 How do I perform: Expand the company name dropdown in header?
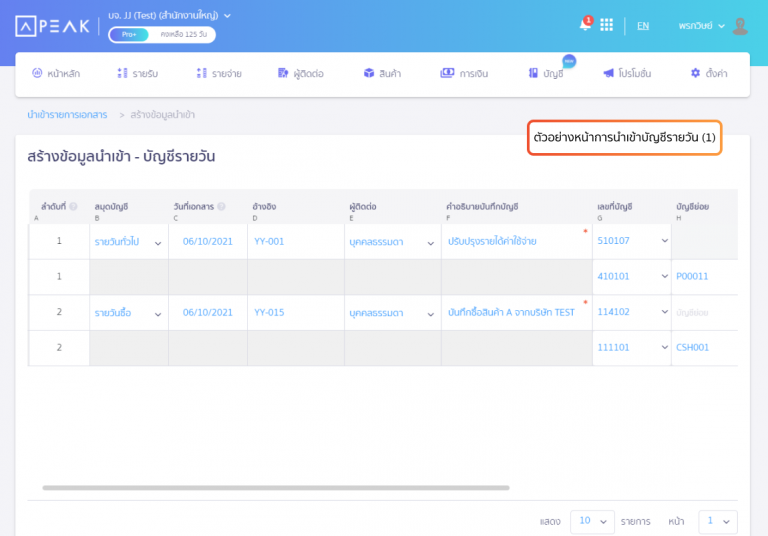(228, 15)
